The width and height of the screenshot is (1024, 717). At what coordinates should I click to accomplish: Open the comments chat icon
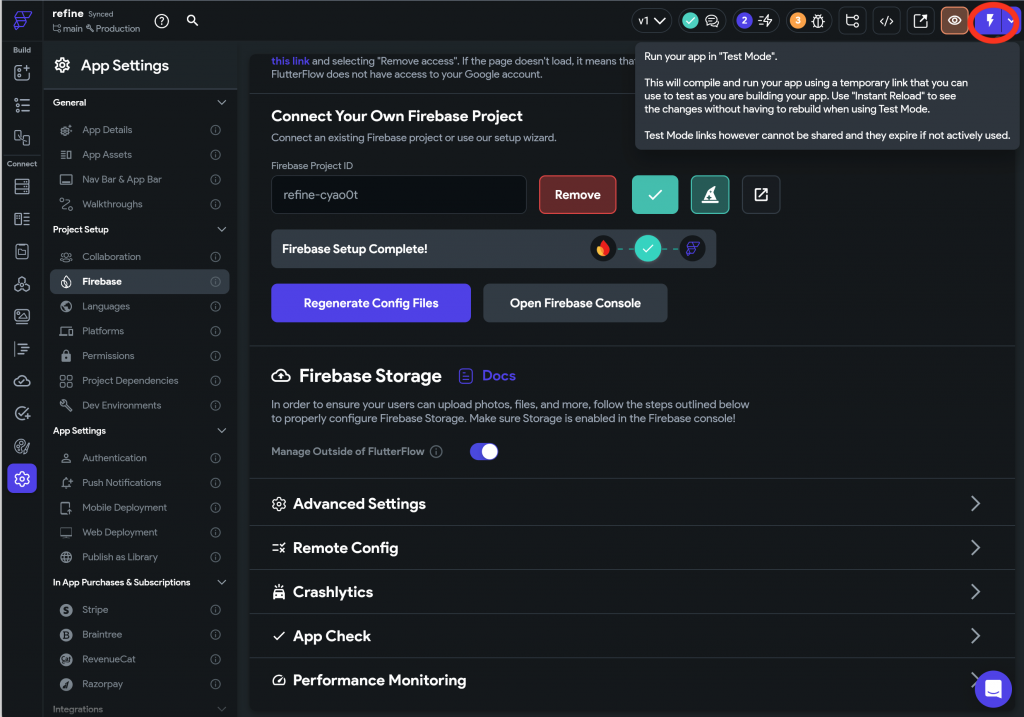tap(712, 21)
